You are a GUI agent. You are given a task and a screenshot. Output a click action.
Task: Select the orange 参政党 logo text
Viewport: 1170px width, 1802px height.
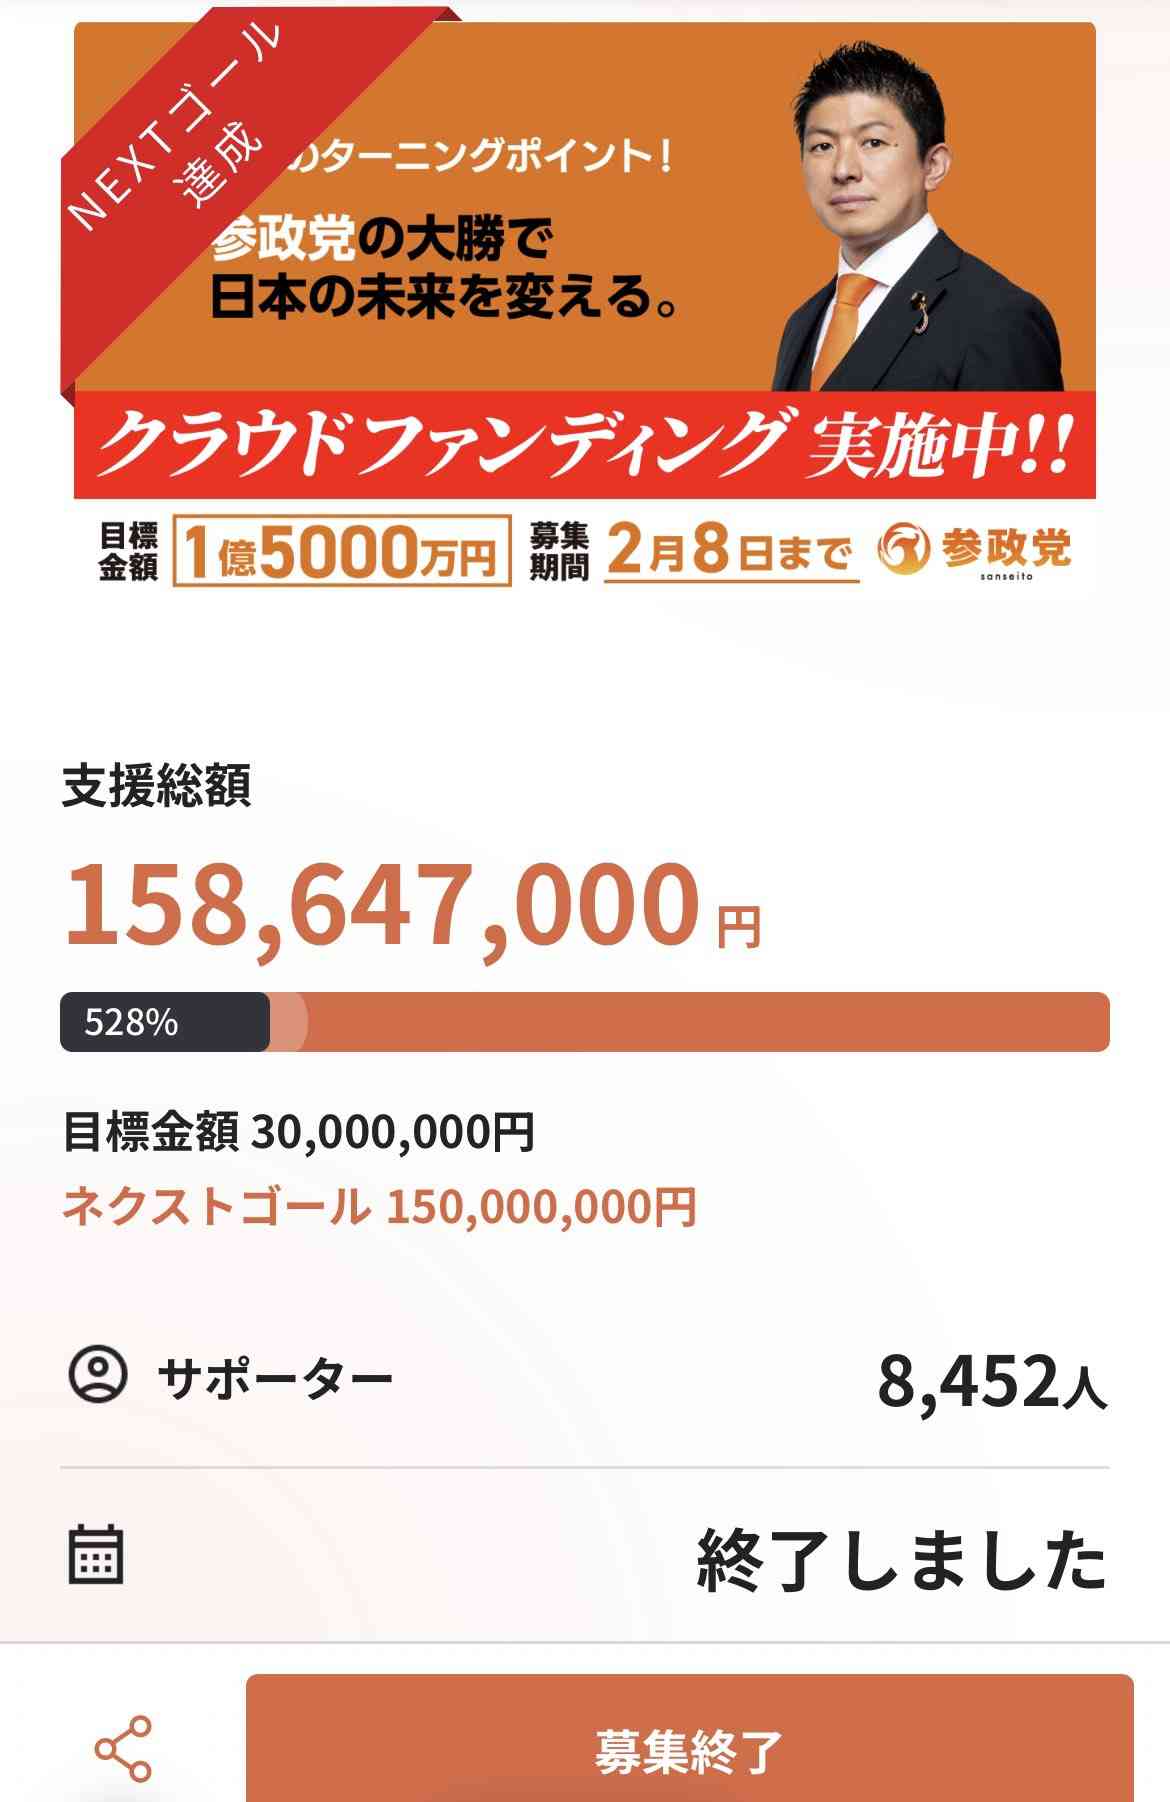coord(1010,550)
